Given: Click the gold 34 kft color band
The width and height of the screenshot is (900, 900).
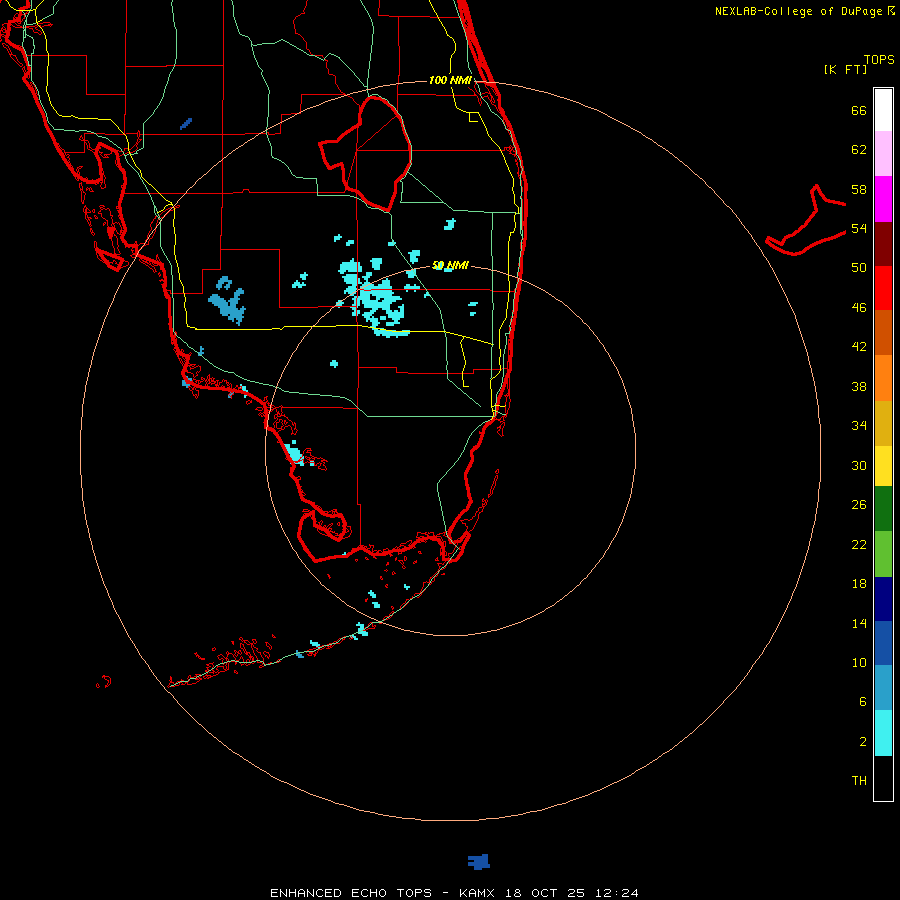Looking at the screenshot, I should pyautogui.click(x=883, y=423).
